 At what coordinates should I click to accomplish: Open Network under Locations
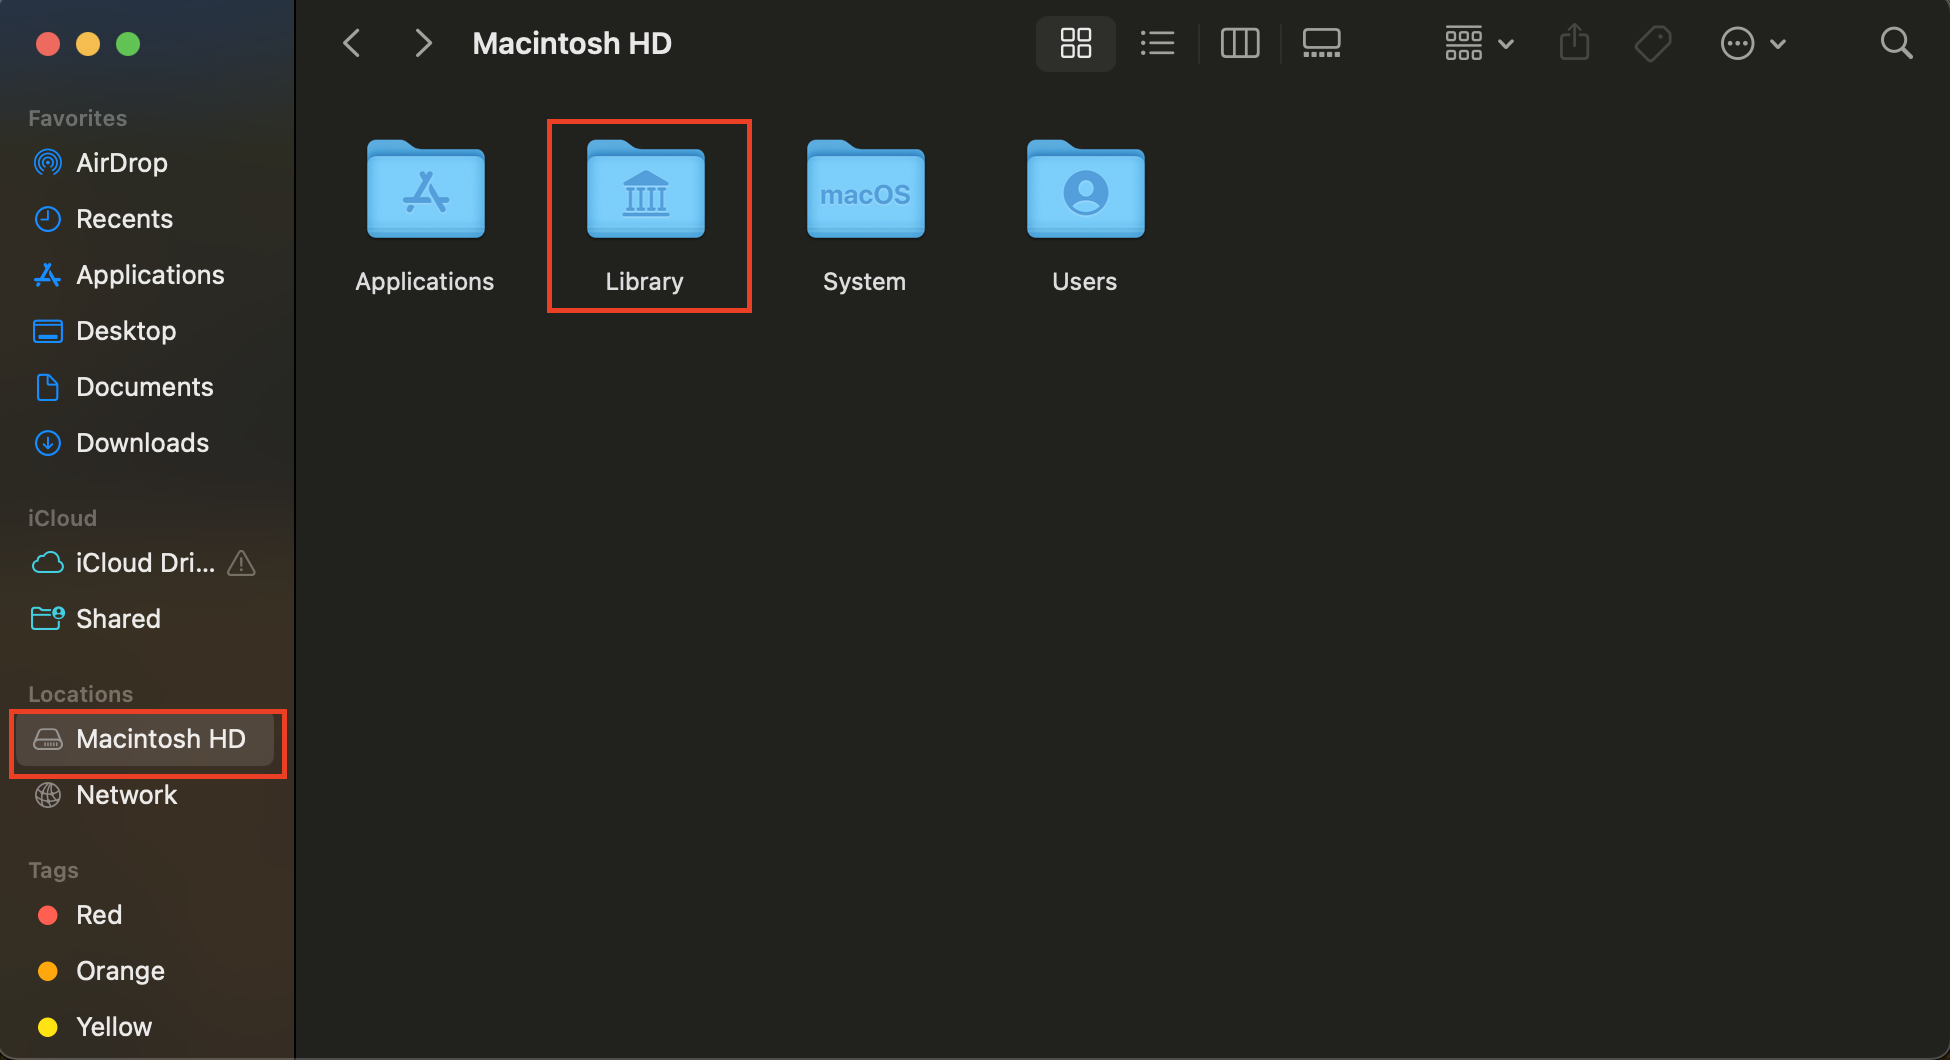click(x=126, y=794)
